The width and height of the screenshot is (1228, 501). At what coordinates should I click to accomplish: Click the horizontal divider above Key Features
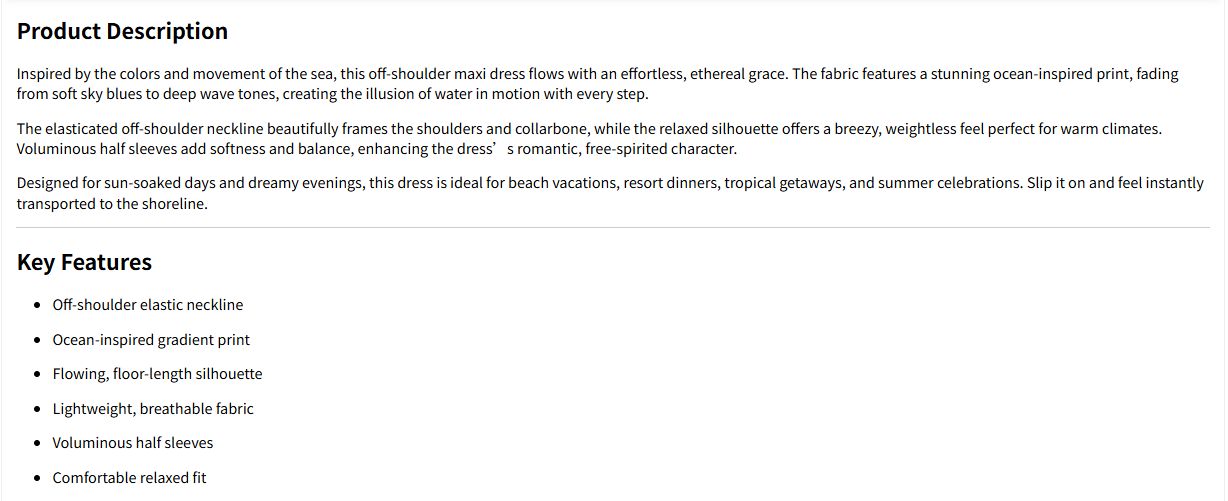(613, 228)
